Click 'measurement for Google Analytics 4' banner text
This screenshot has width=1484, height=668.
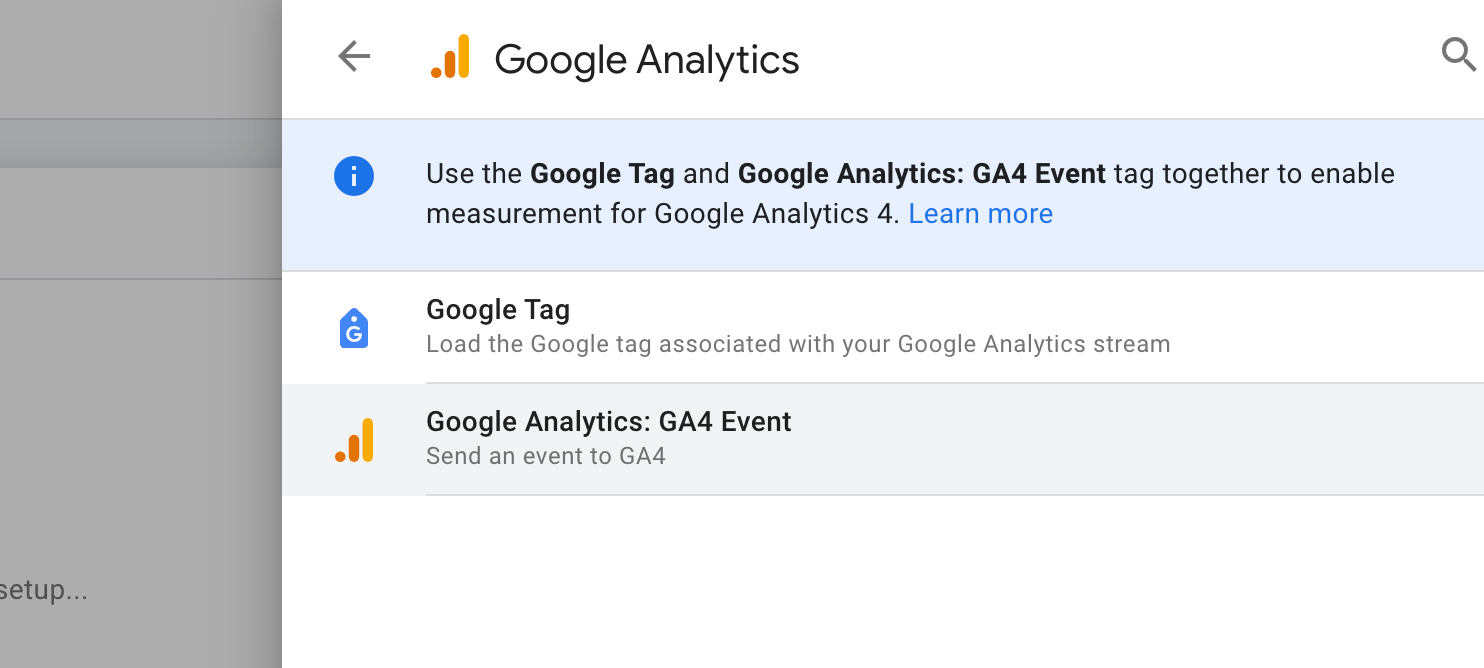pos(663,214)
